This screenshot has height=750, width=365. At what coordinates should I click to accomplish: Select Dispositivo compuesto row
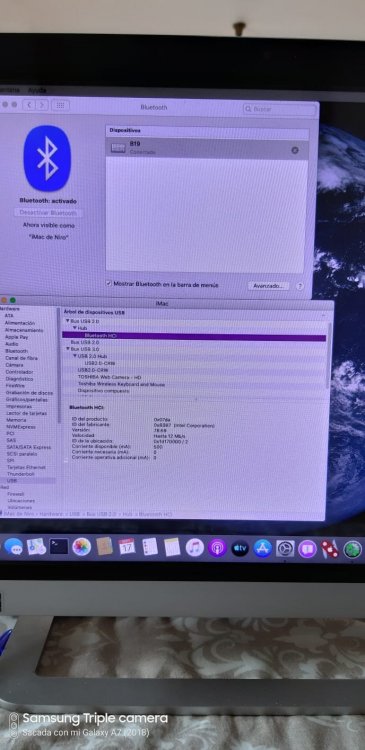[x=194, y=391]
